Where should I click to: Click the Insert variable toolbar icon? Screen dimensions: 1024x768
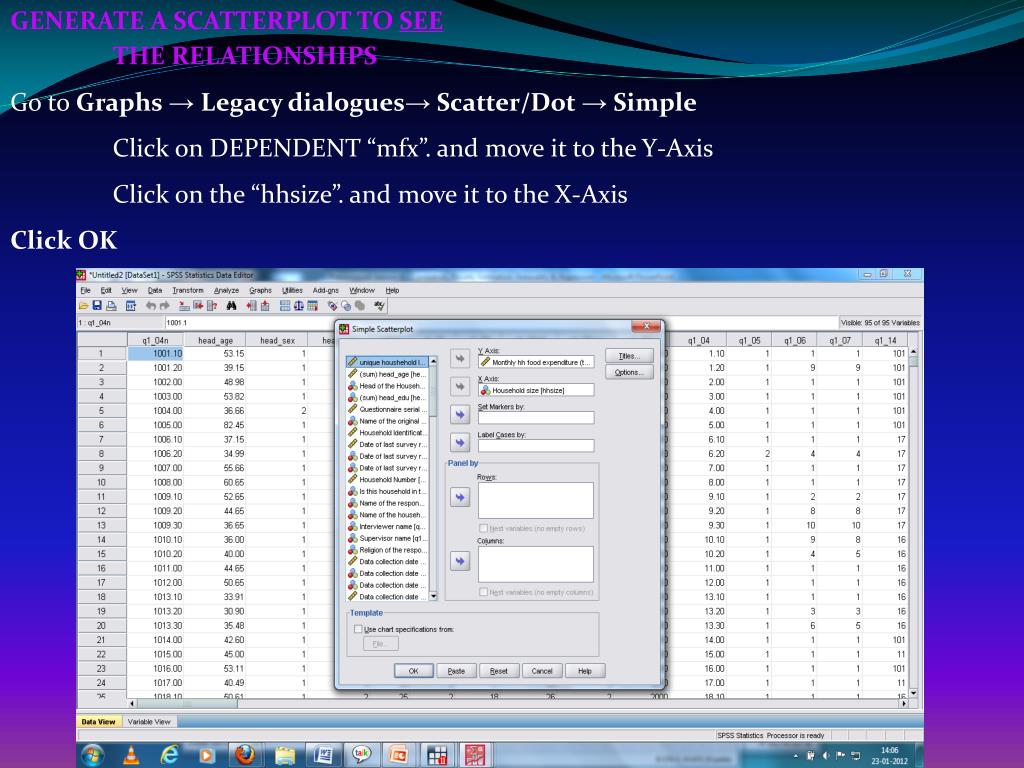pos(265,306)
